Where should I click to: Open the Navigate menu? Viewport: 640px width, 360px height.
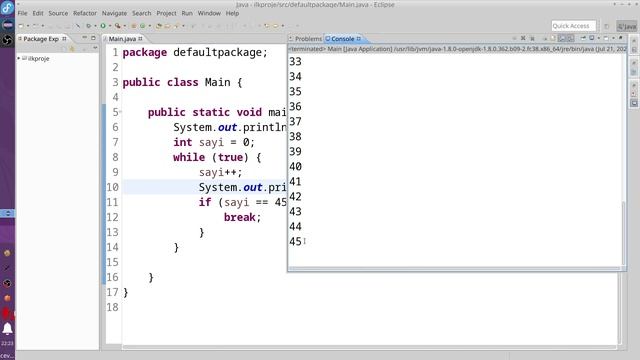114,13
